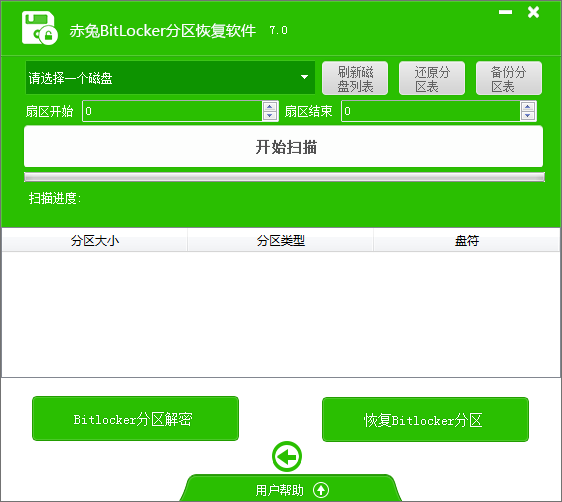Click the 还原分区表 button

click(432, 78)
